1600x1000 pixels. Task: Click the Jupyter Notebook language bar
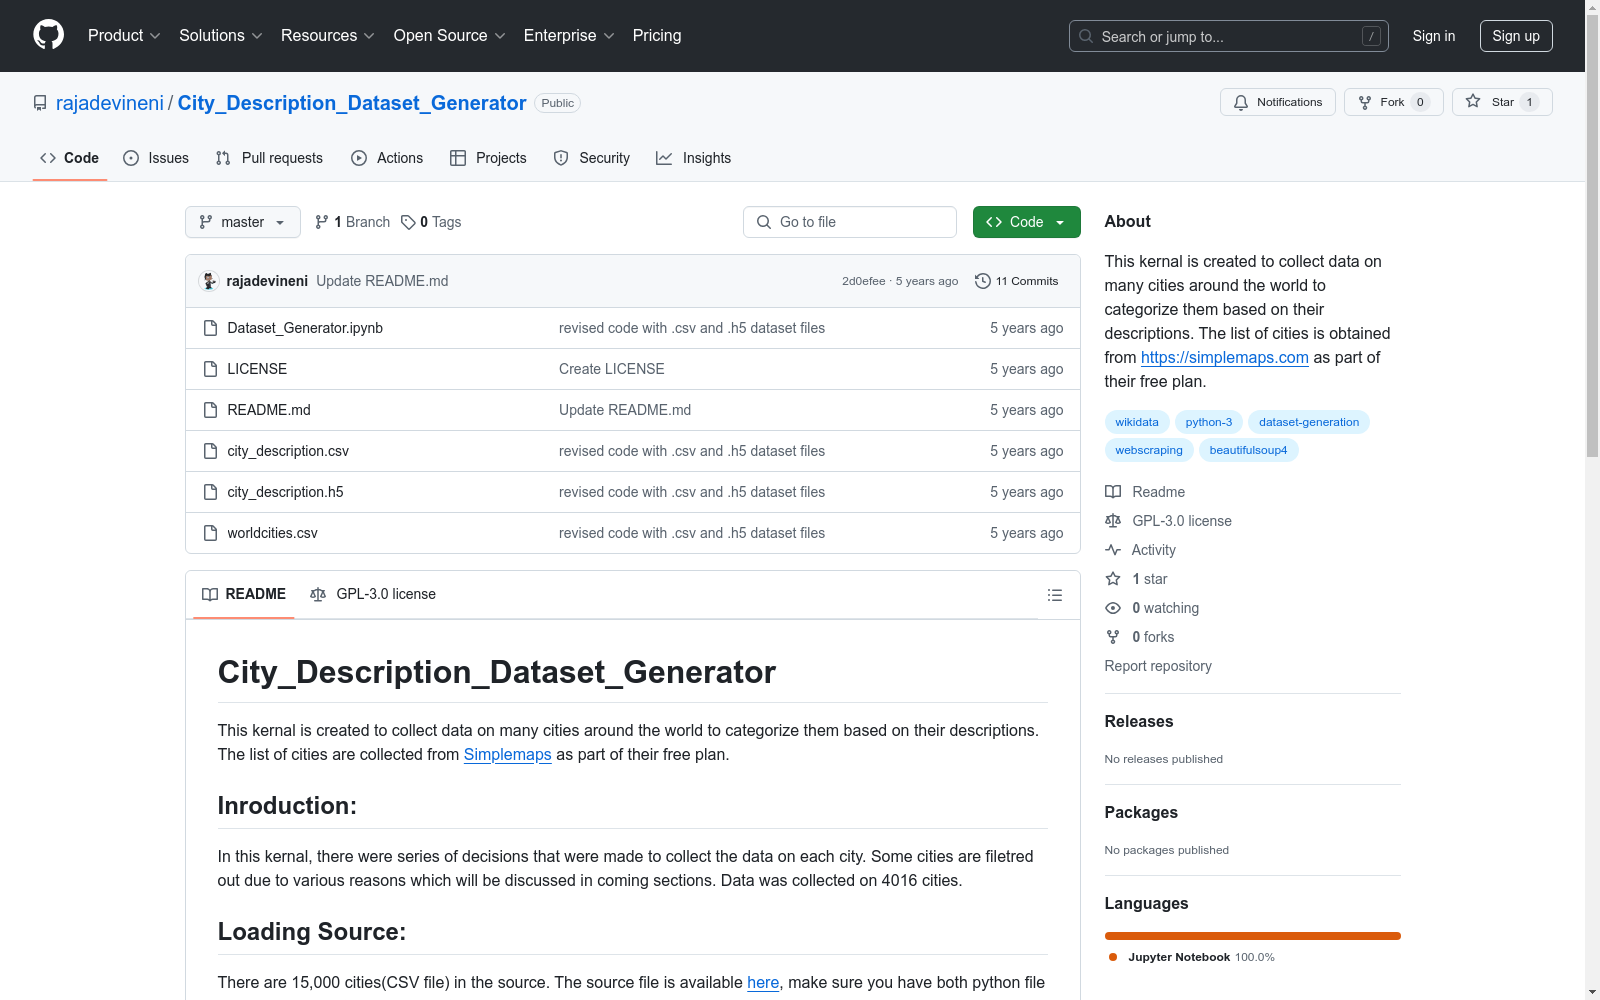[1253, 936]
